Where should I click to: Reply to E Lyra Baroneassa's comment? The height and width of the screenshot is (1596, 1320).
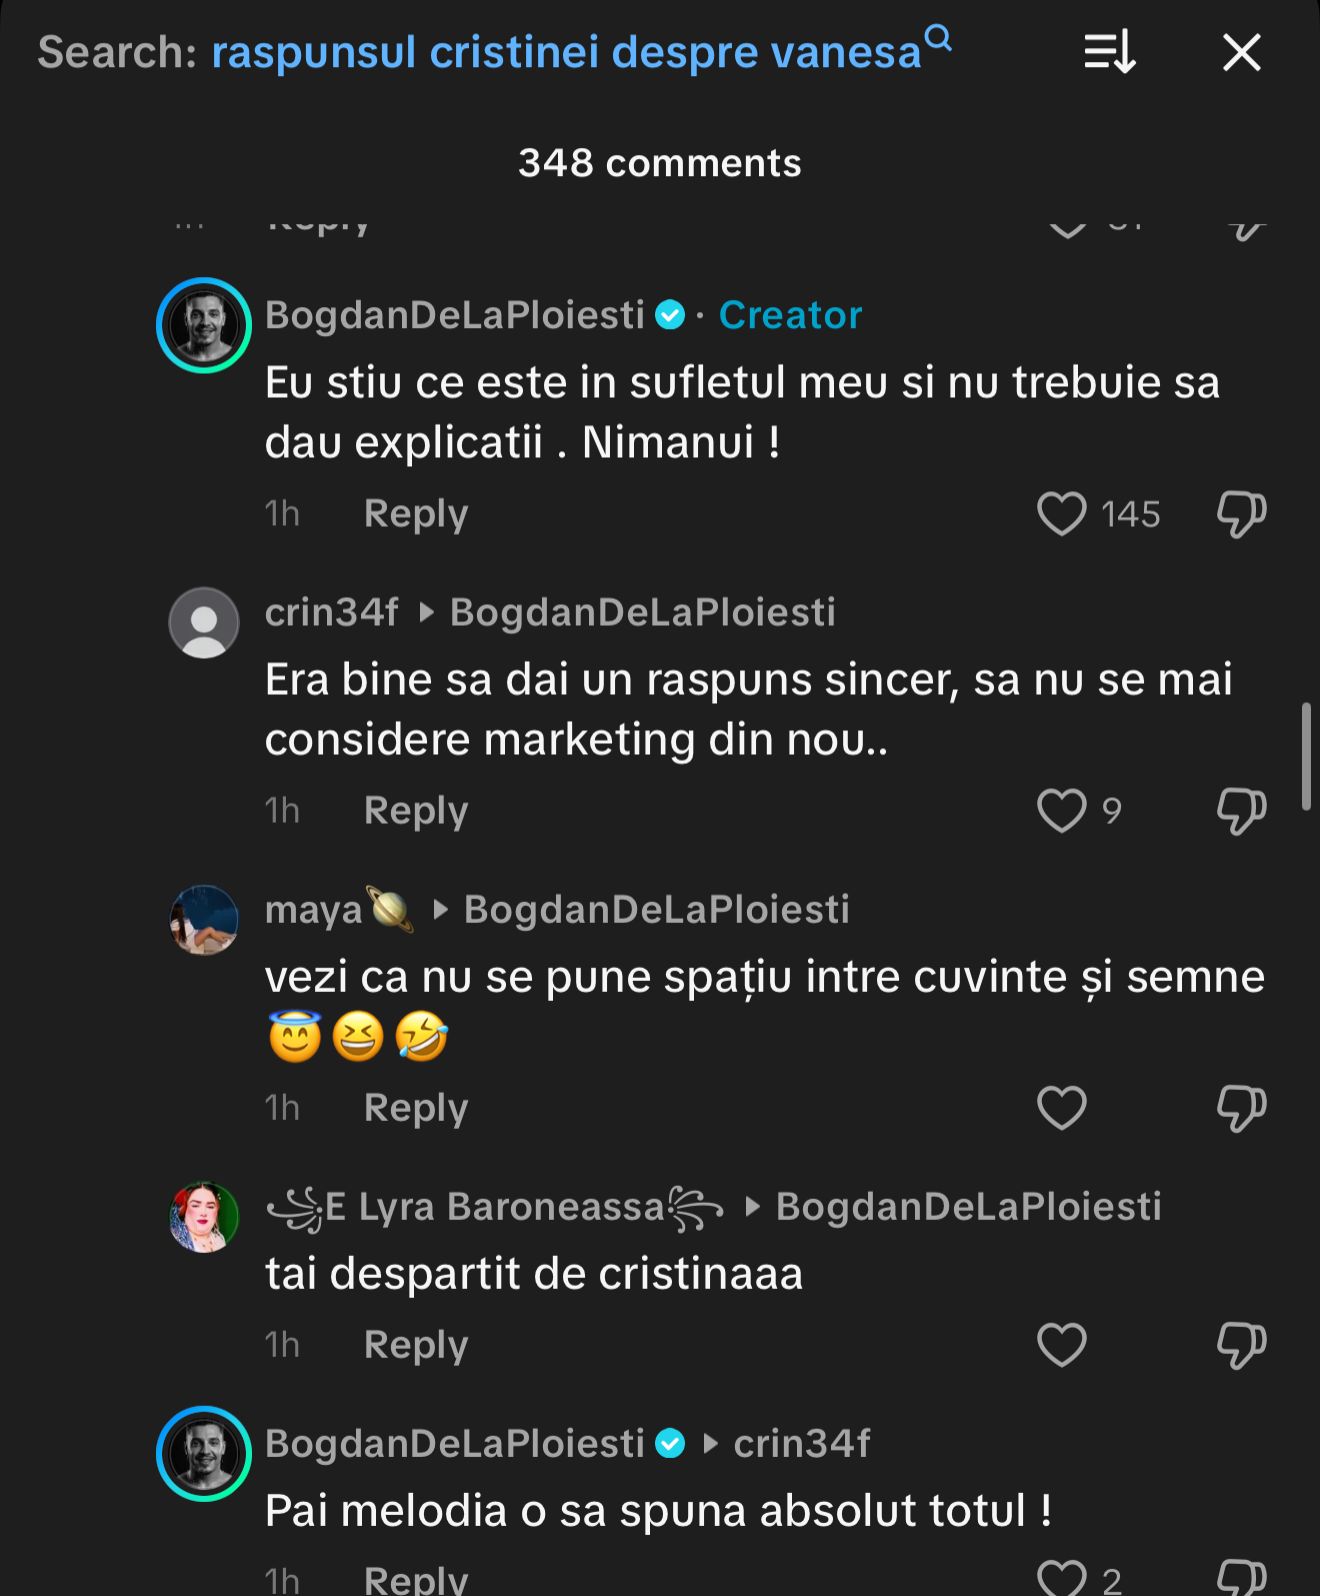coord(415,1345)
